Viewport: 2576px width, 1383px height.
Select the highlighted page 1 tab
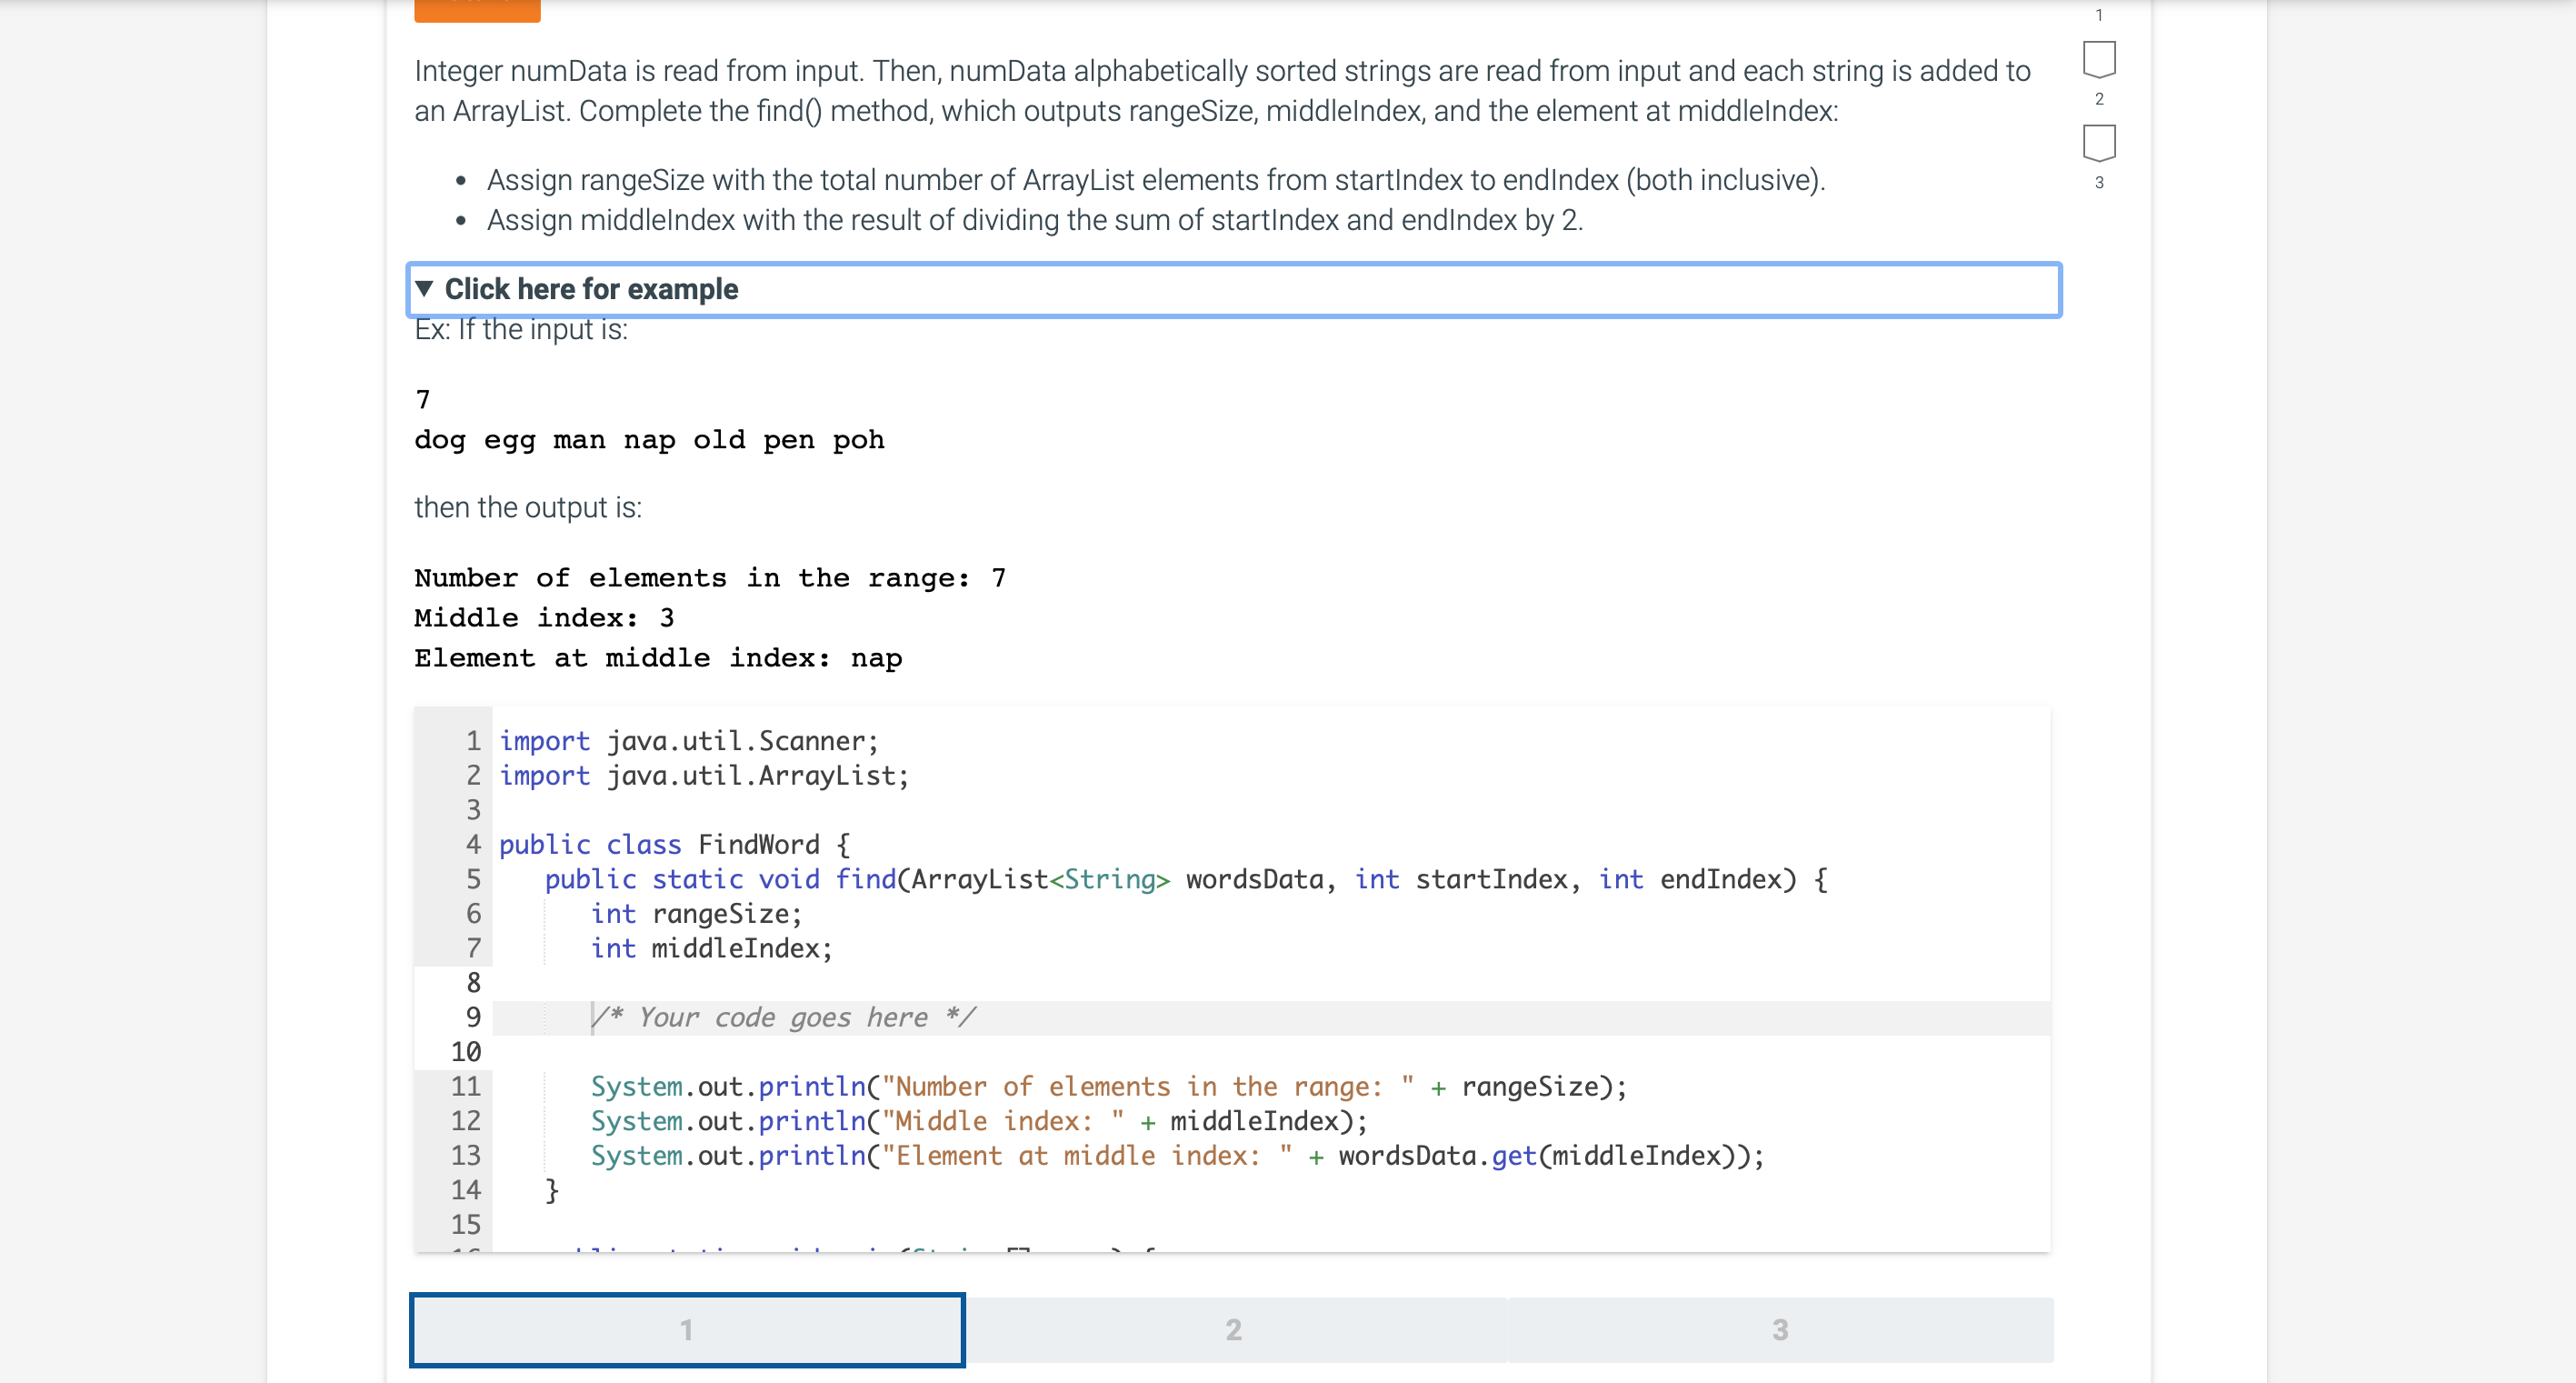[x=686, y=1329]
